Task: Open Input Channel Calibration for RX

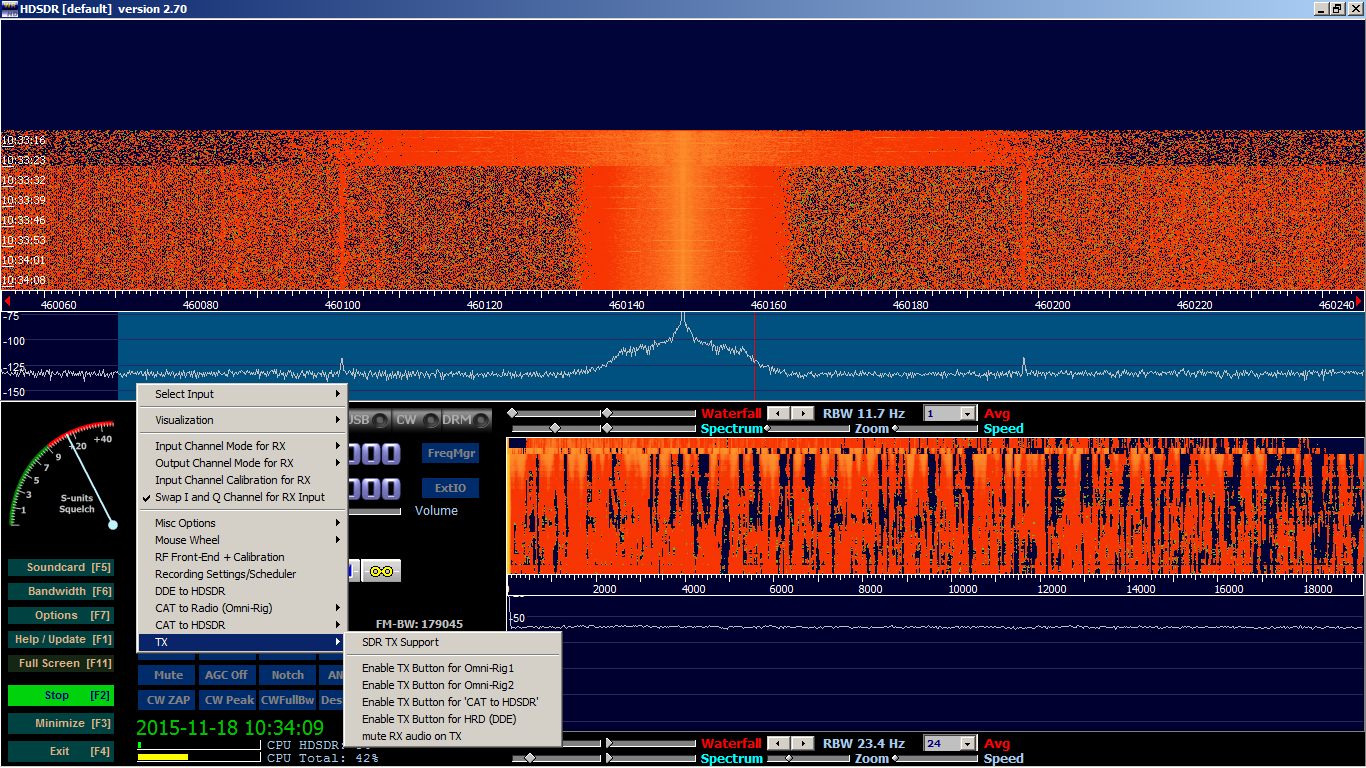Action: tap(240, 480)
